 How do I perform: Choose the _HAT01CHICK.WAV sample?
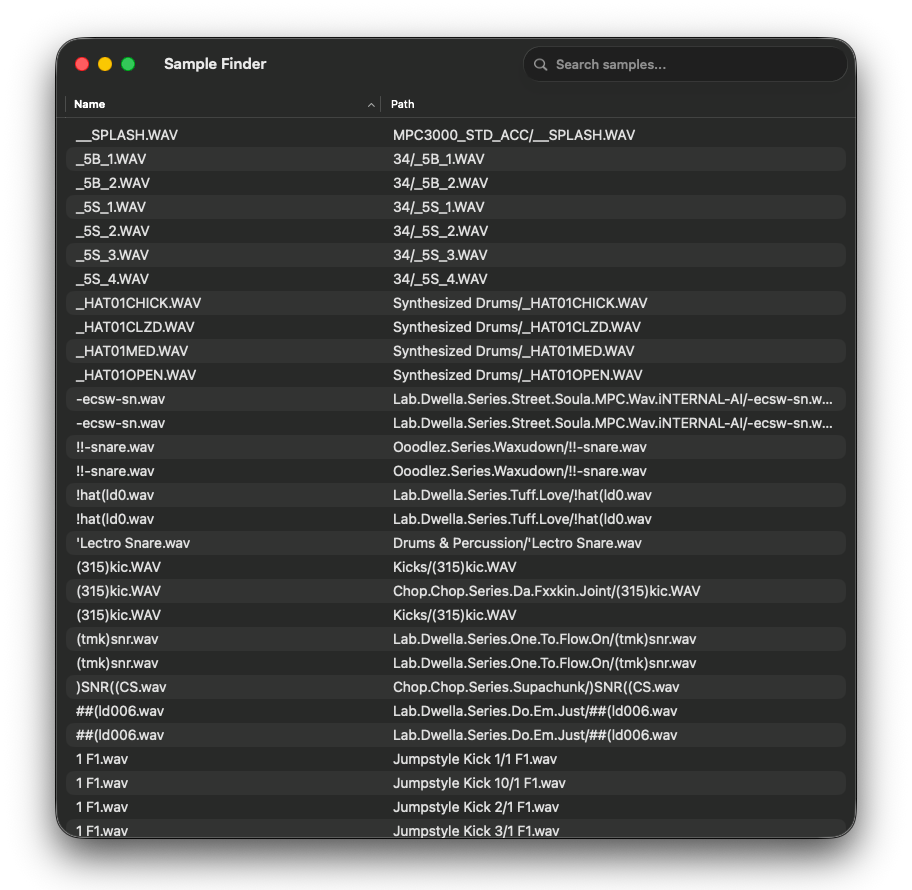456,303
